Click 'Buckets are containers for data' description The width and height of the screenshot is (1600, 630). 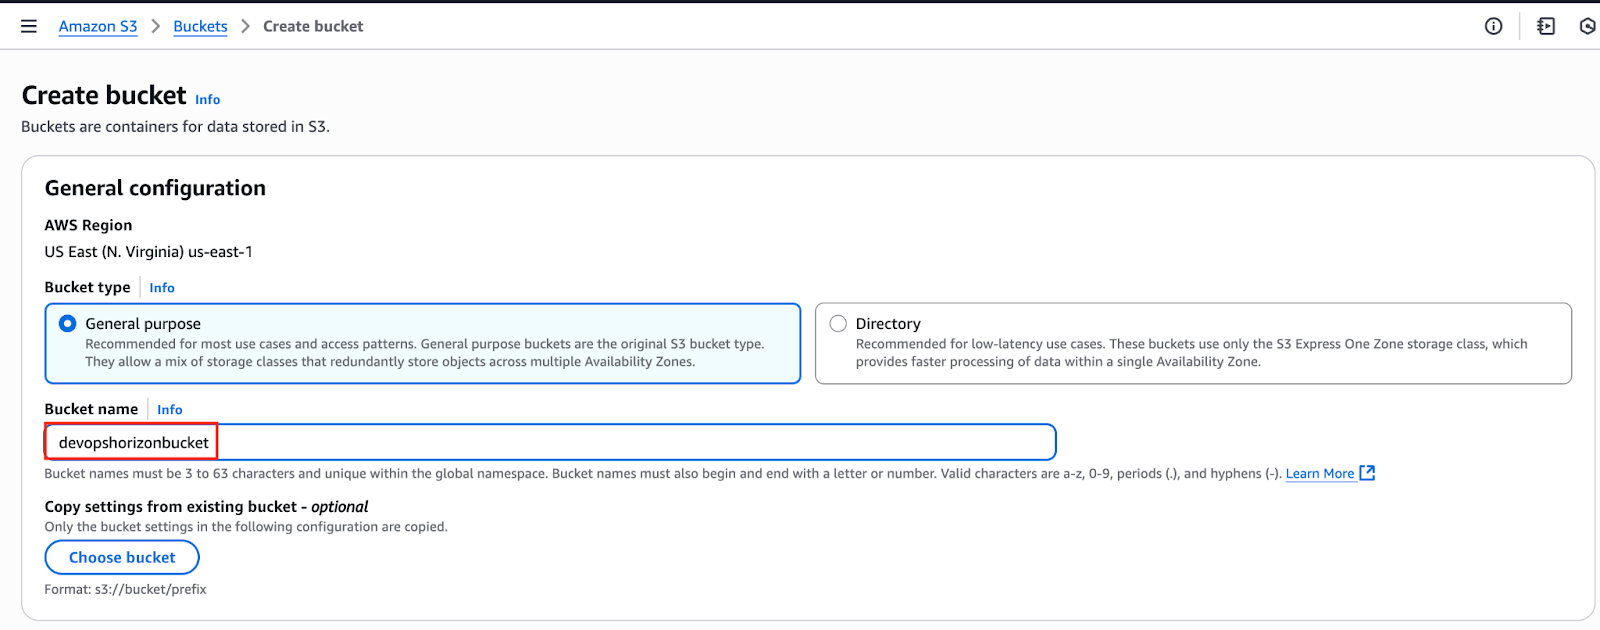pos(175,126)
